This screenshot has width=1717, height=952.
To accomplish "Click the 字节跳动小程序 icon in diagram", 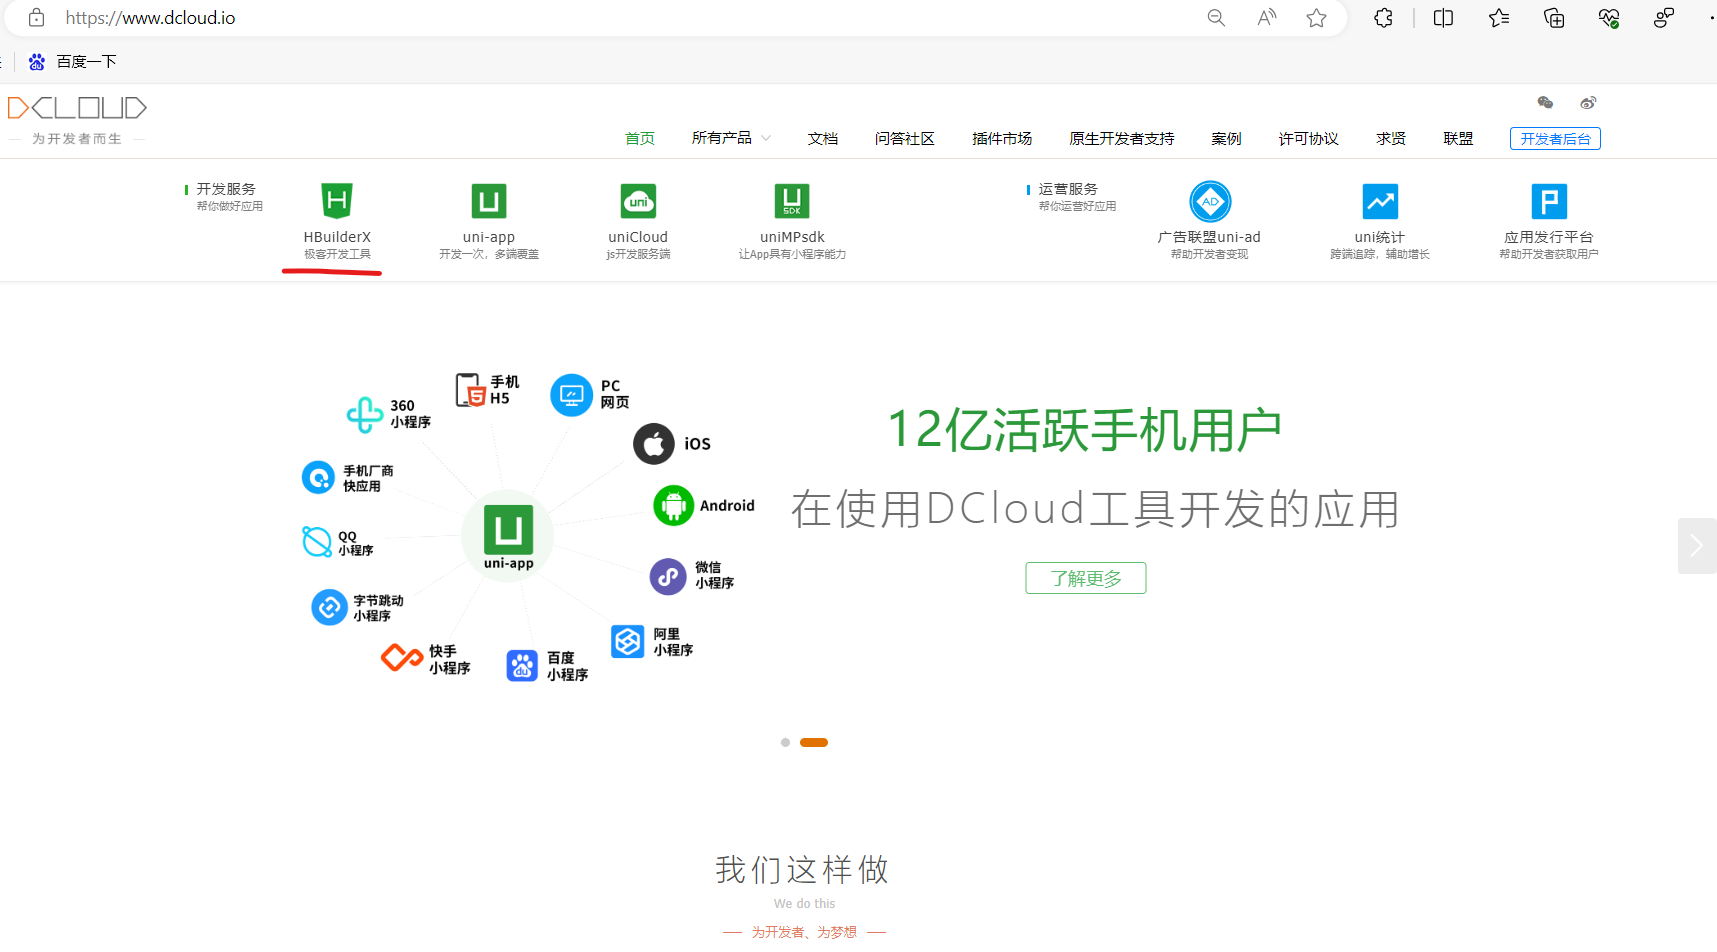I will click(329, 607).
